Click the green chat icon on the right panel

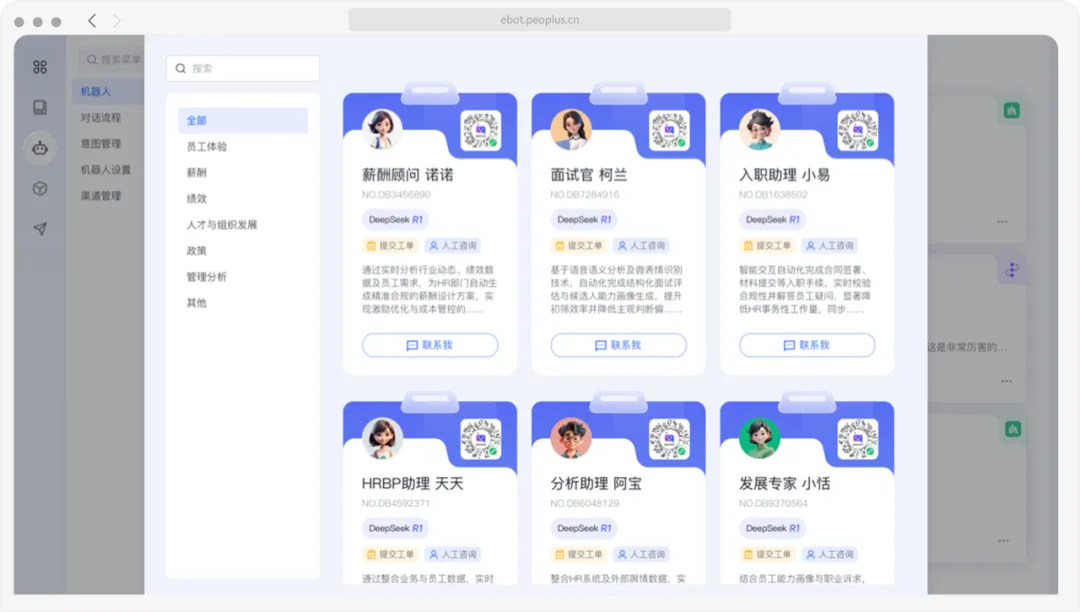click(1011, 110)
